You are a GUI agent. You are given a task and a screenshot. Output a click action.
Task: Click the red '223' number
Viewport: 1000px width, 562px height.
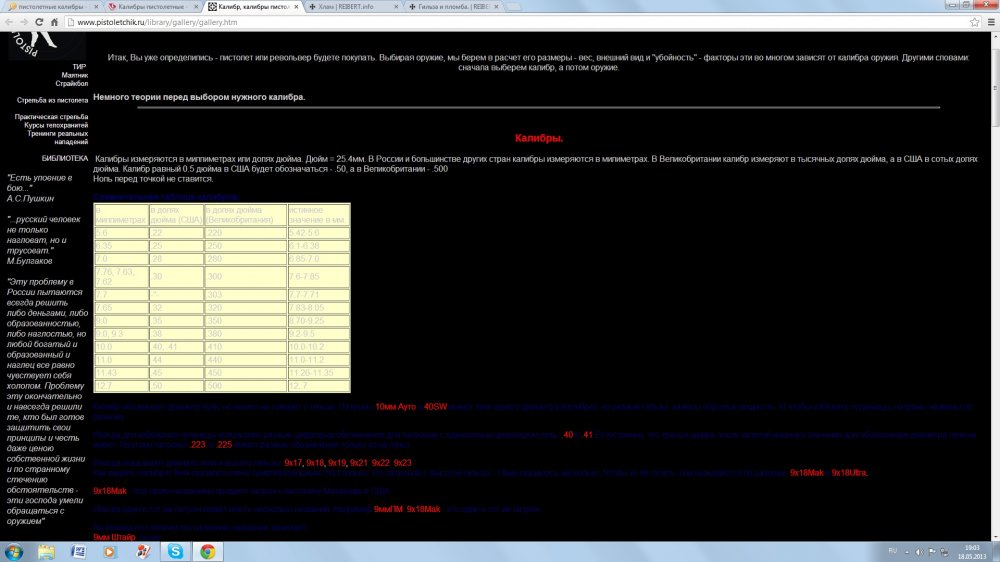198,445
